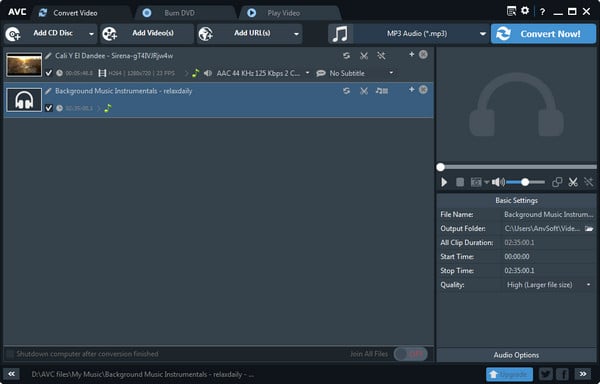Open the clip scissors for Cali Y El Dandee

[x=364, y=56]
